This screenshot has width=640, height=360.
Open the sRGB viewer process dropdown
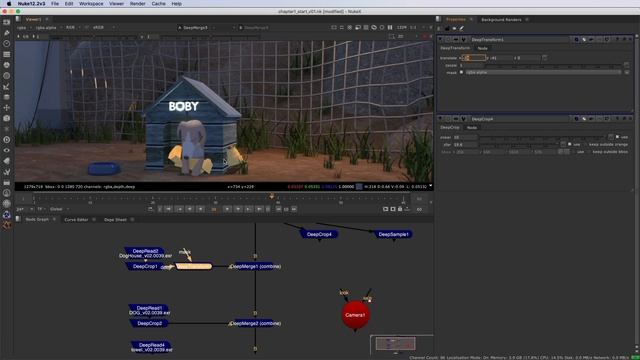coord(102,28)
